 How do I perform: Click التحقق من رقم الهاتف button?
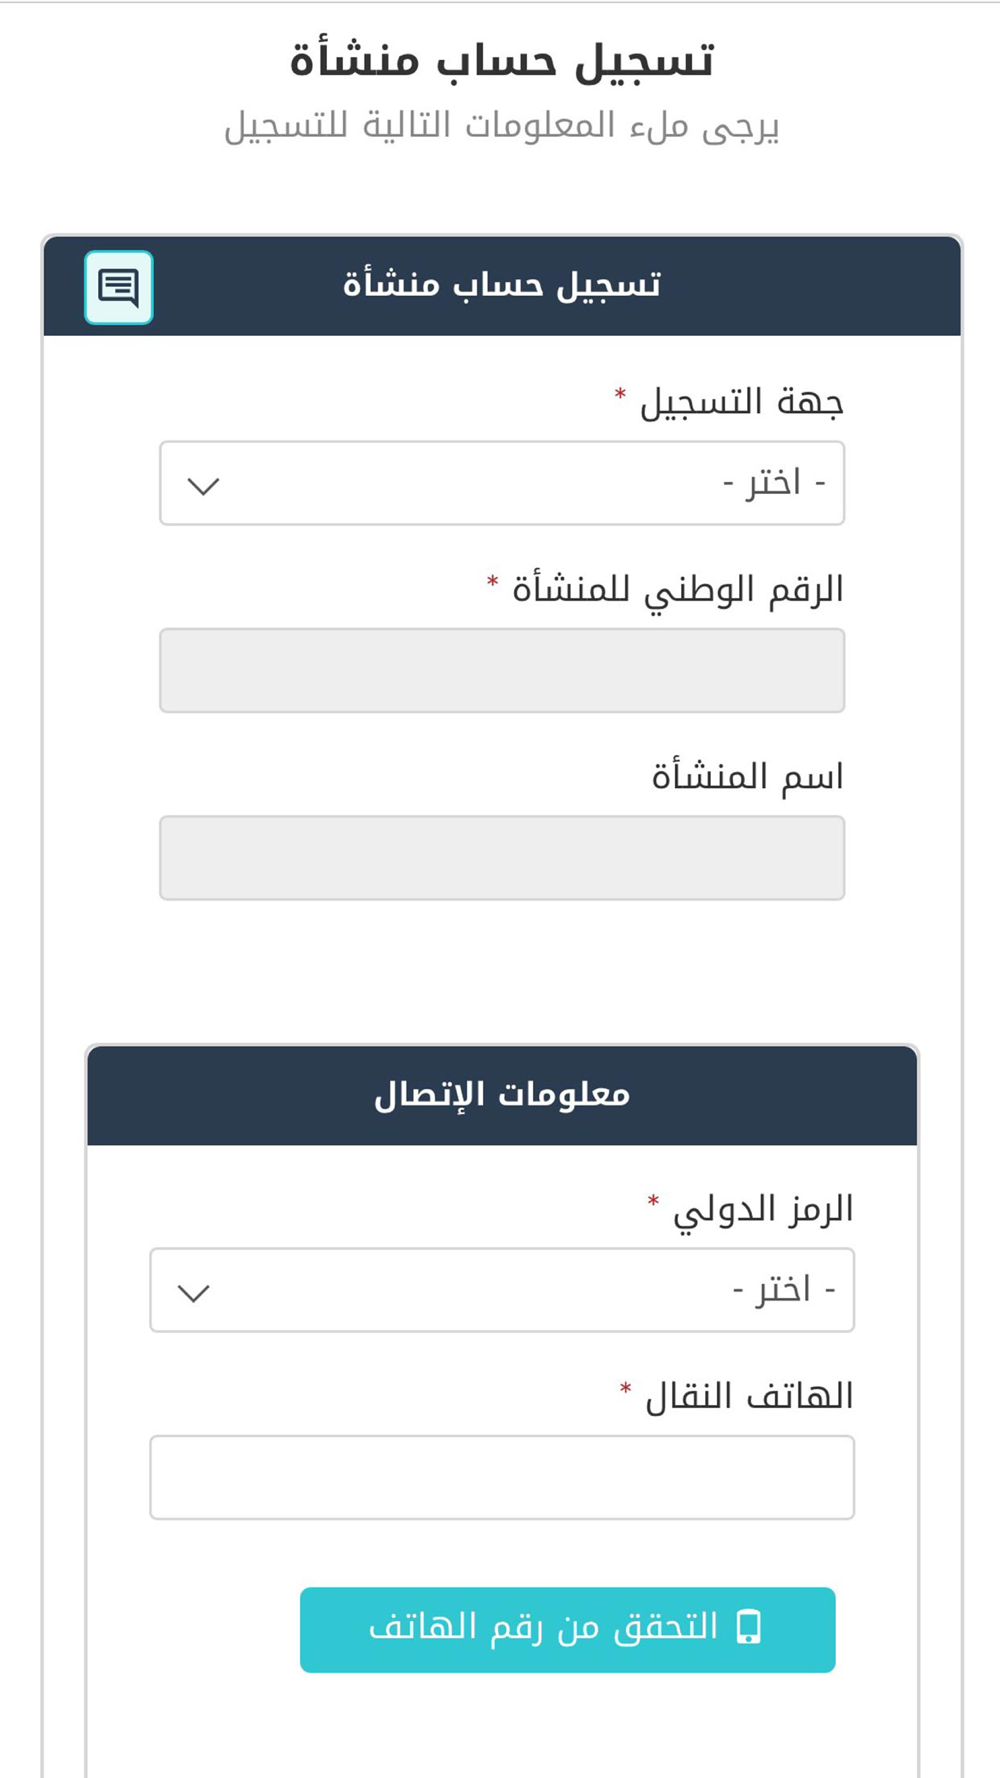pyautogui.click(x=567, y=1629)
